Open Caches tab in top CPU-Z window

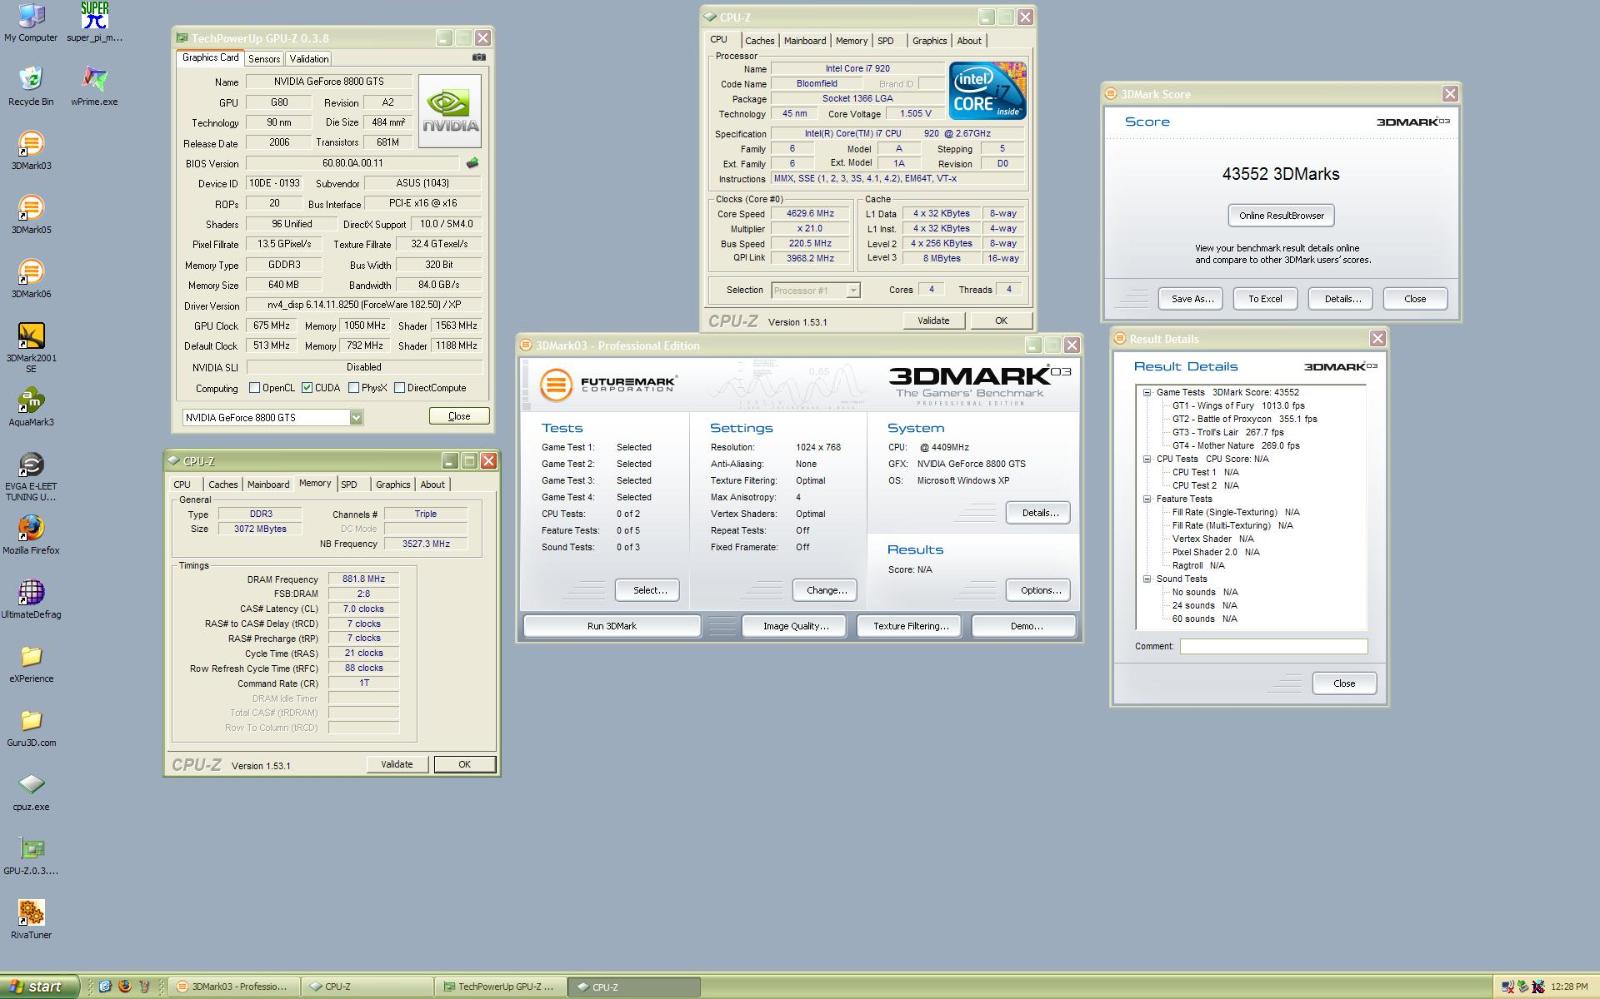click(x=760, y=41)
